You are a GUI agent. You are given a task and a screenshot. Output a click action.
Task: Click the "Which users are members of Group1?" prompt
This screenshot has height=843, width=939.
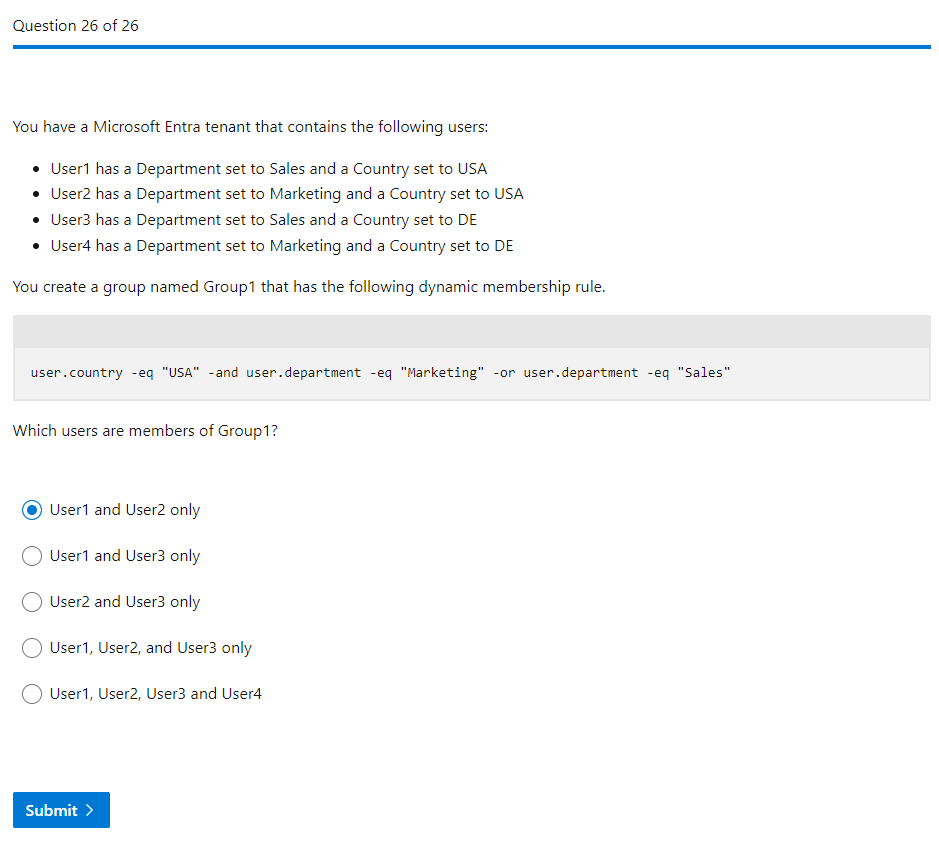tap(145, 431)
